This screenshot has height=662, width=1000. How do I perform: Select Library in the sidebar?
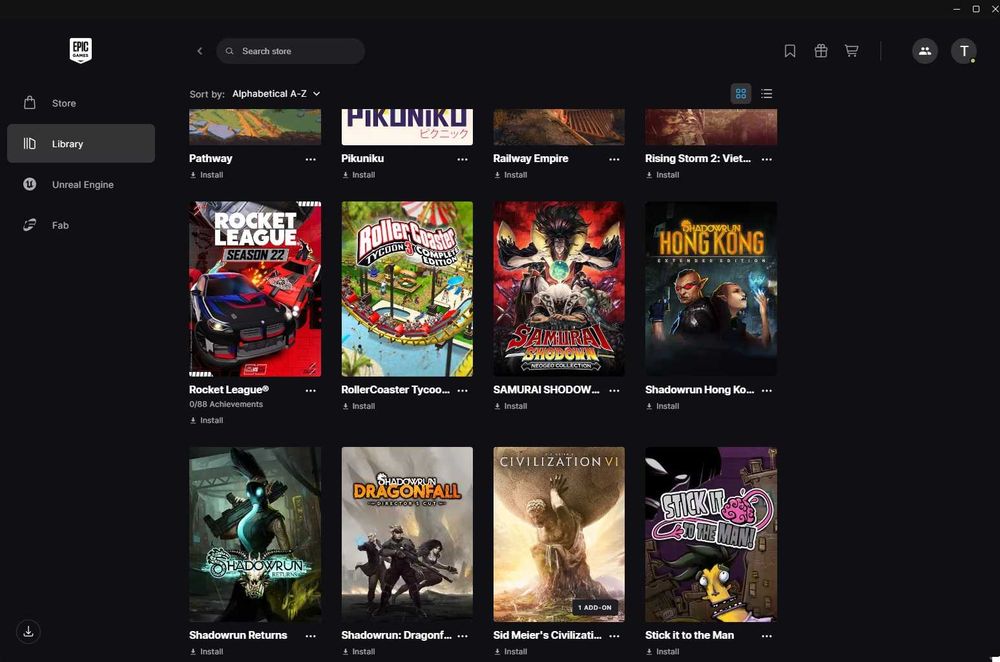(81, 143)
